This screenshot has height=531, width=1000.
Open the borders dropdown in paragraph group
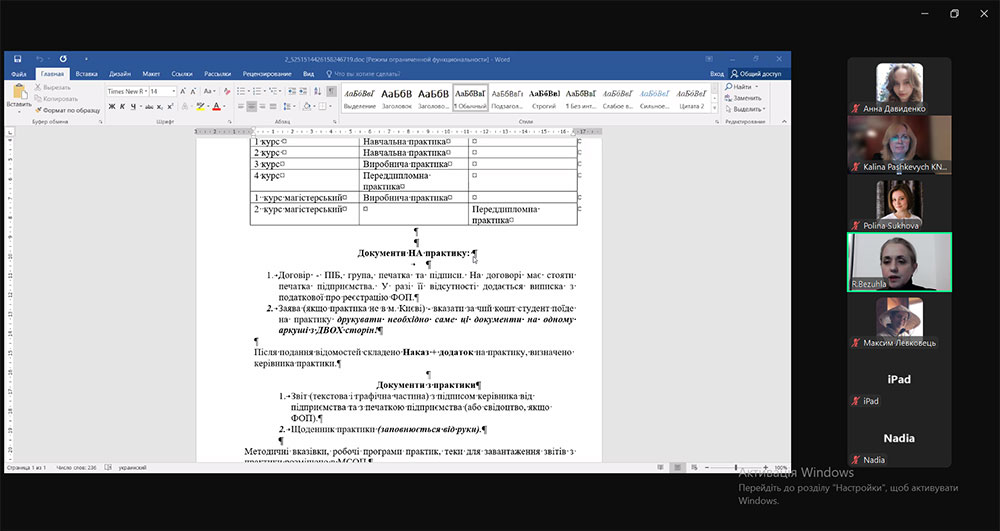[x=330, y=106]
